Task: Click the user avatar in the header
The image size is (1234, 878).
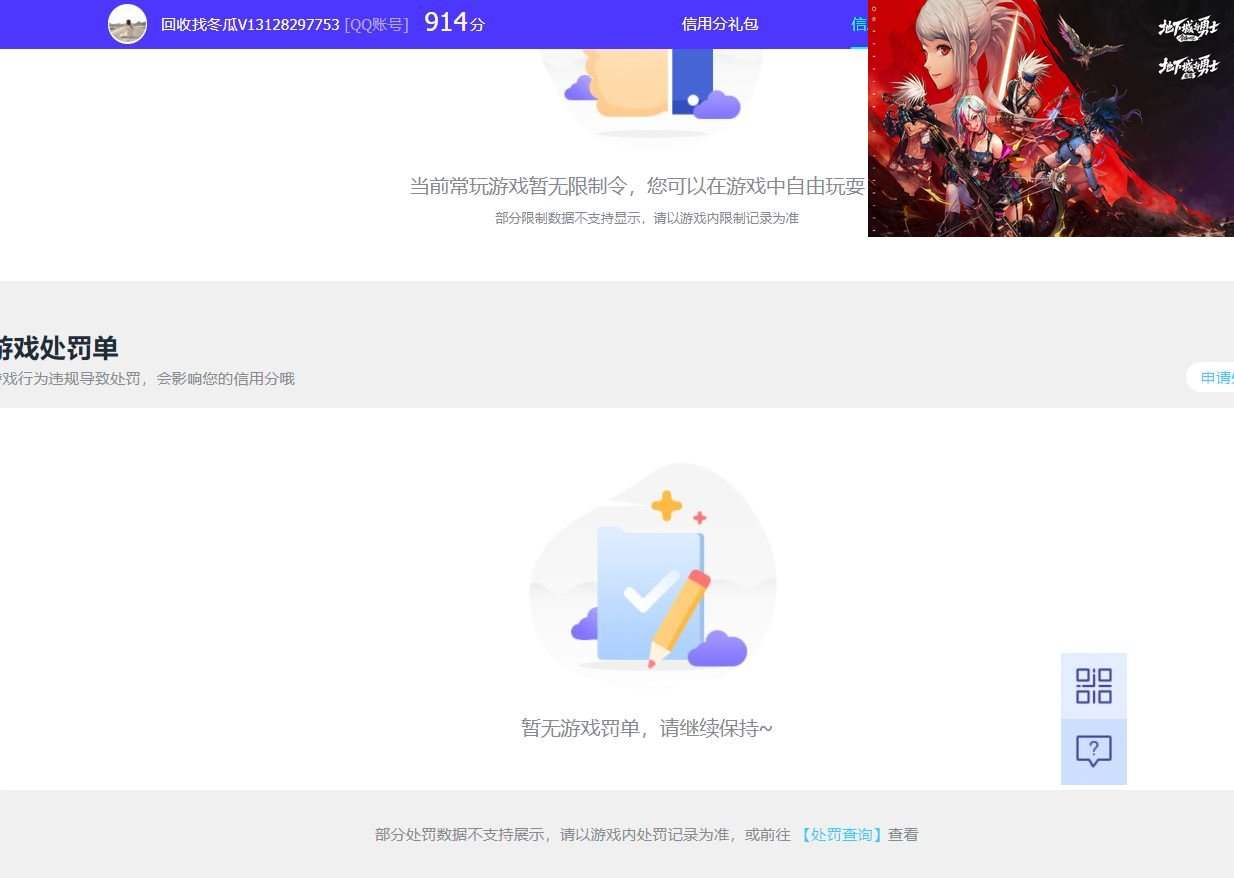Action: [127, 24]
